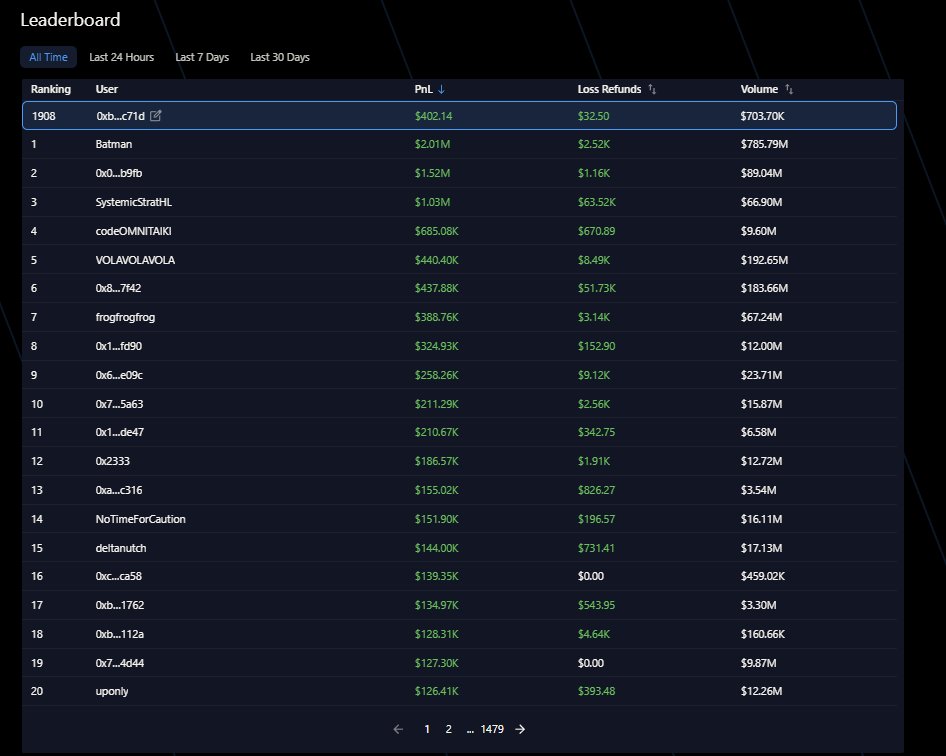Select user 0x0...b9fb in the table
The height and width of the screenshot is (756, 946).
[x=119, y=173]
